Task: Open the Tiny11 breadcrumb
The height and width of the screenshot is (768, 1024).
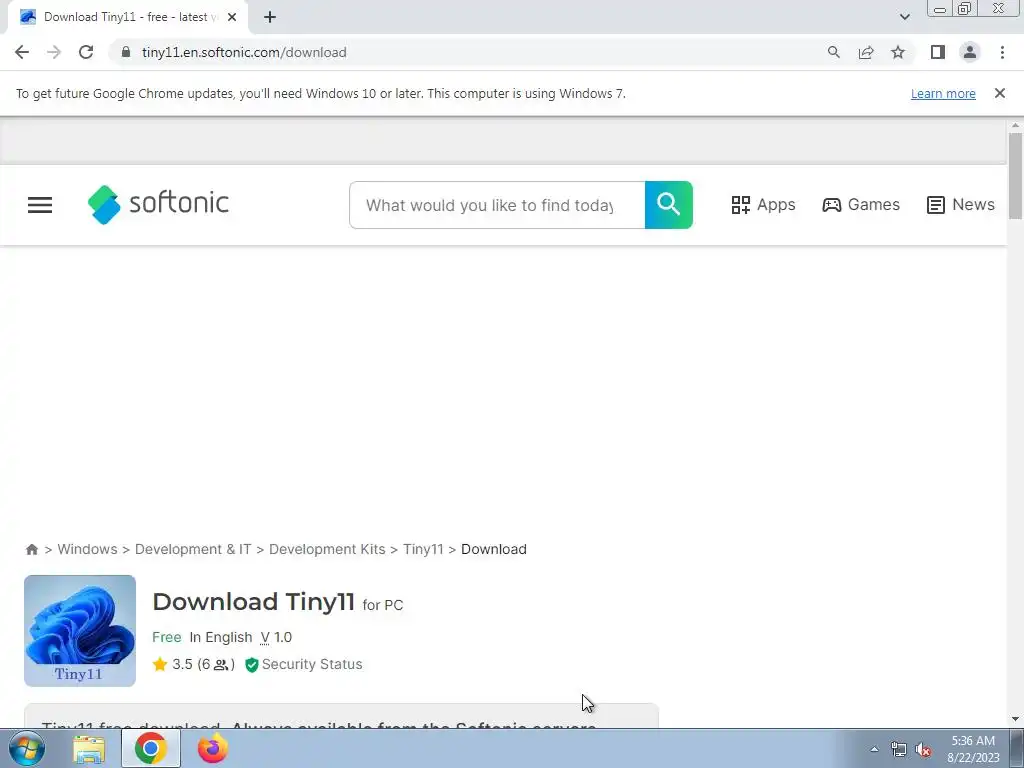Action: tap(423, 549)
